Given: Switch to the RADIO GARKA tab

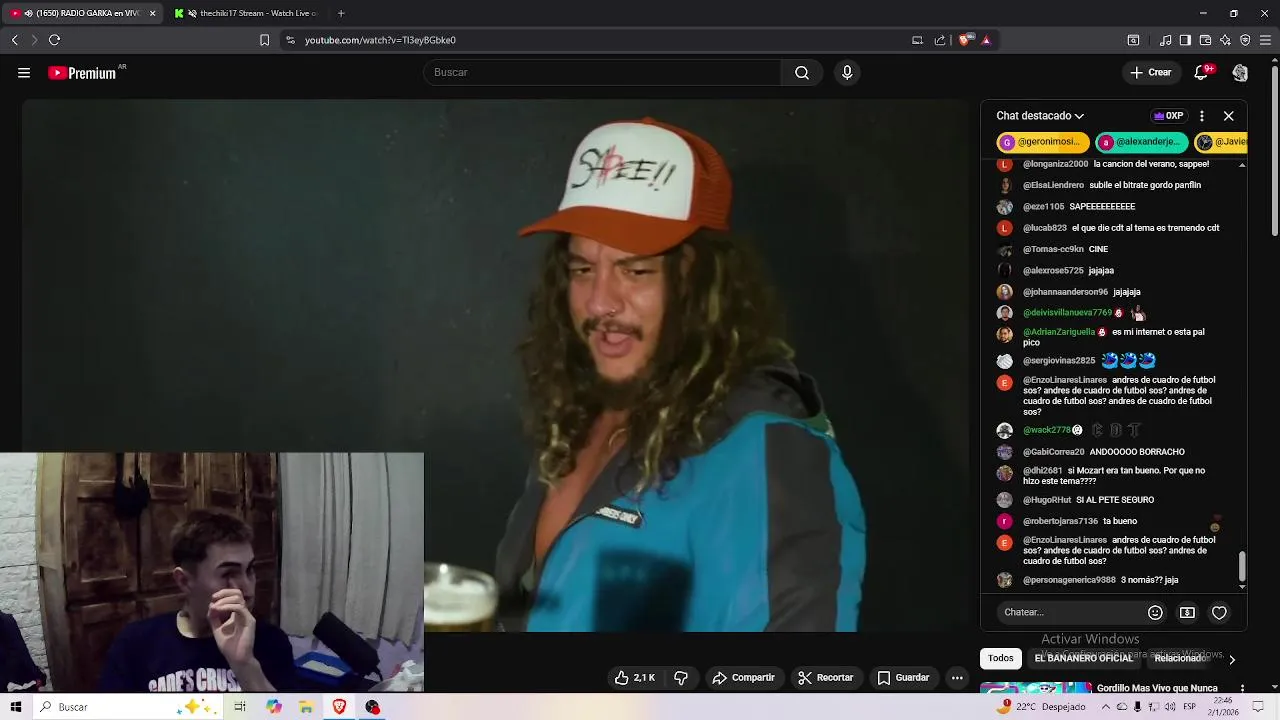Looking at the screenshot, I should (82, 13).
